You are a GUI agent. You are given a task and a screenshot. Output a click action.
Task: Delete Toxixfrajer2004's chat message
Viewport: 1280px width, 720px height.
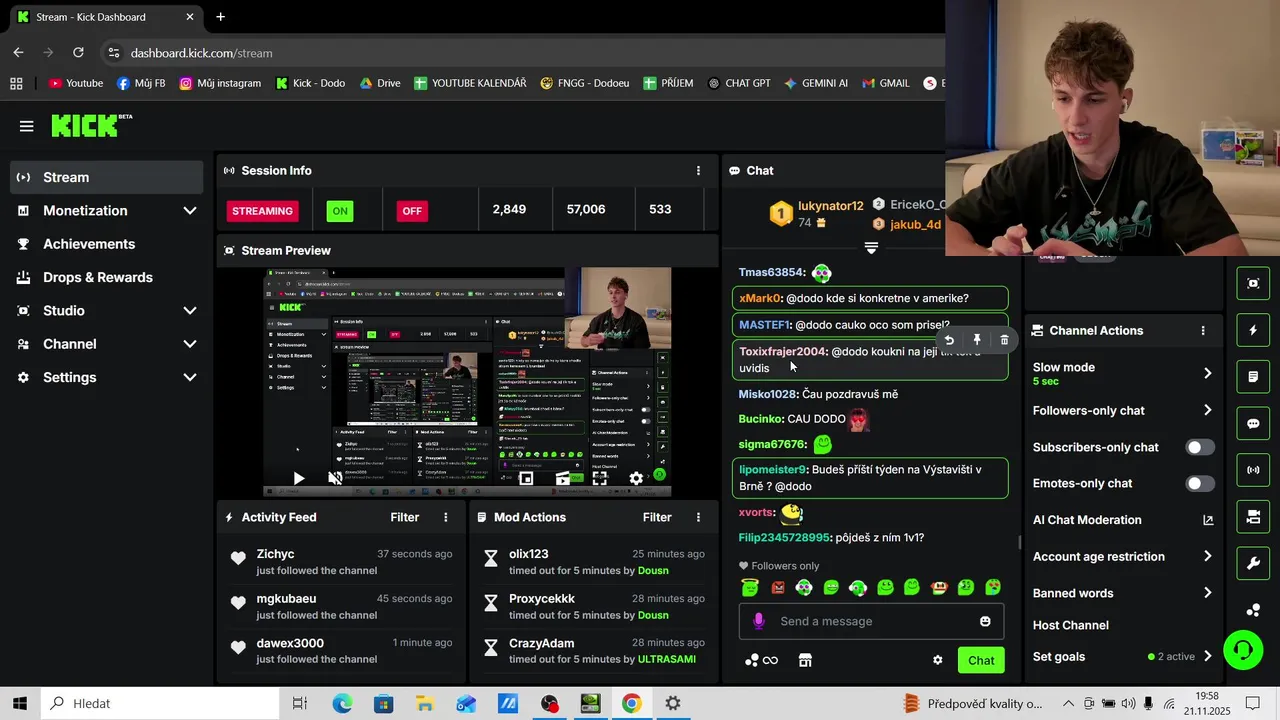[1005, 340]
